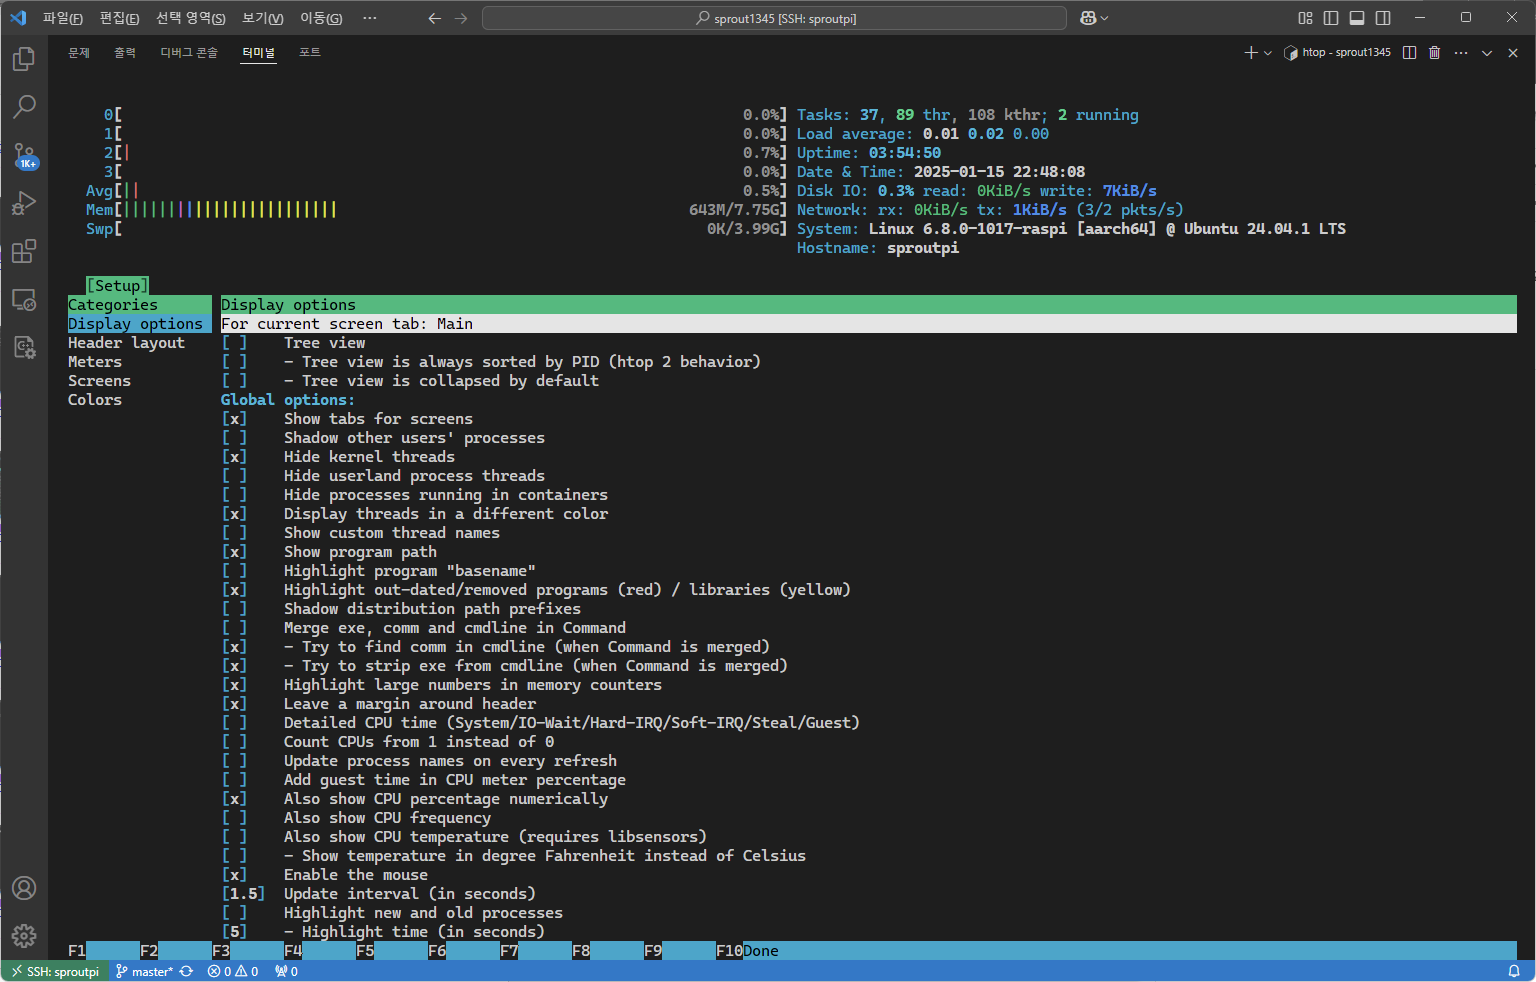Screen dimensions: 1536x982
Task: Select the 'Colors' category
Action: 95,400
